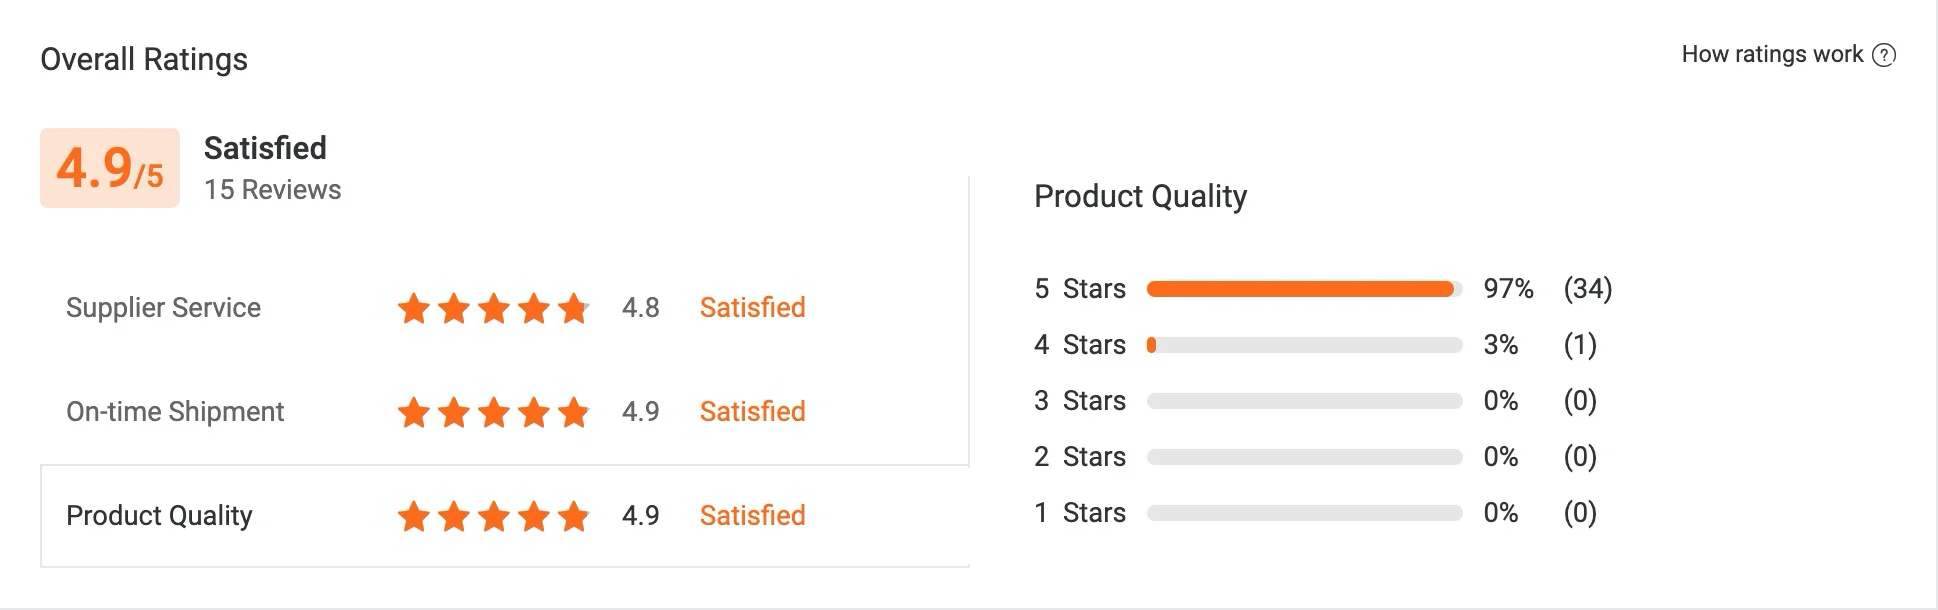Click the 4.9/5 overall score badge
The height and width of the screenshot is (610, 1938).
110,168
